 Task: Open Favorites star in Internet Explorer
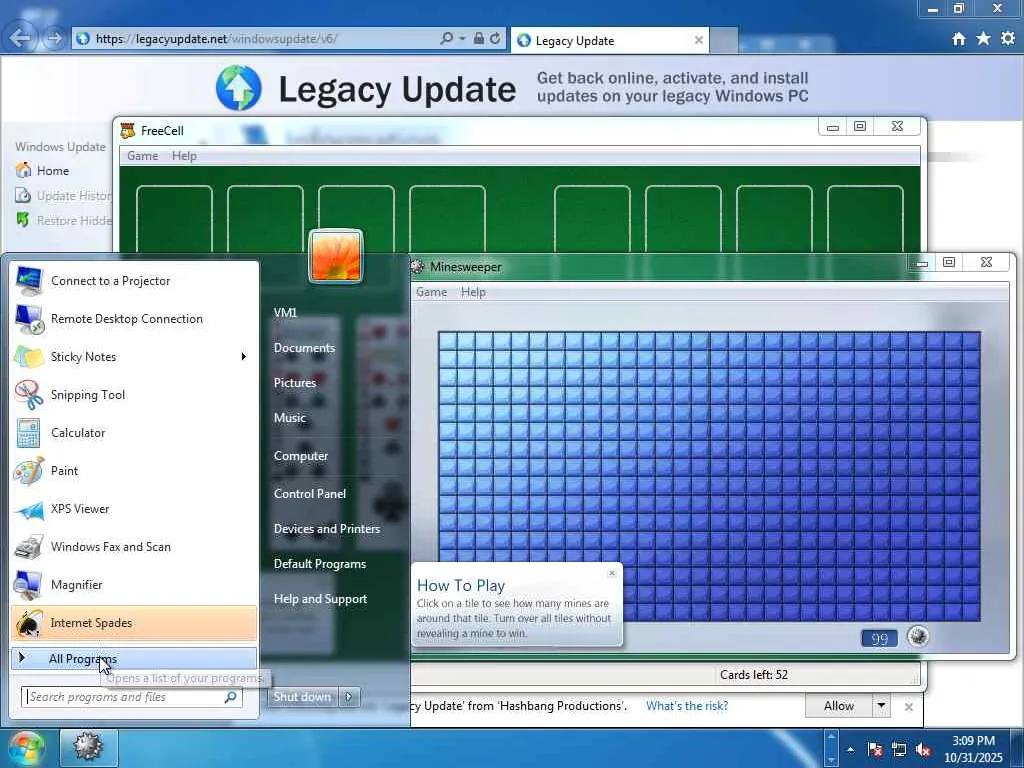pyautogui.click(x=984, y=39)
